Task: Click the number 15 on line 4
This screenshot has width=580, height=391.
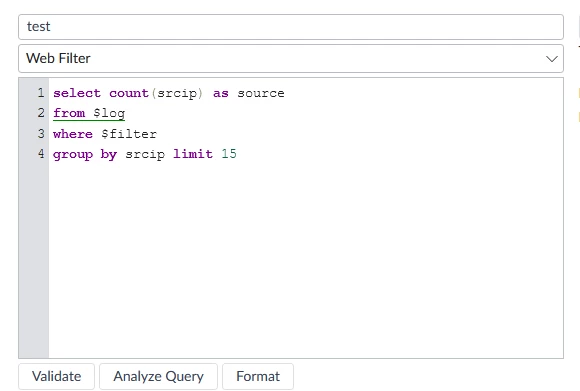Action: click(x=229, y=154)
